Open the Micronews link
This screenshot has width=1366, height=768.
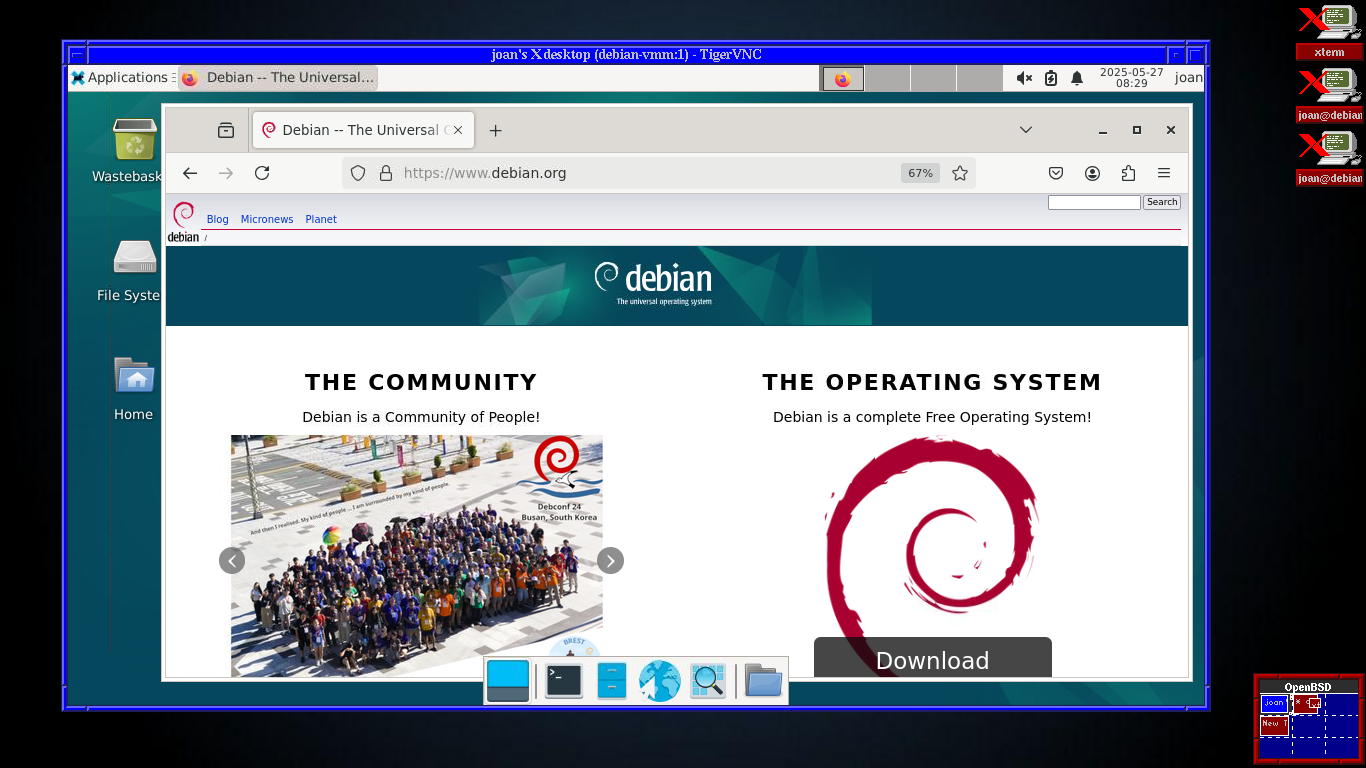click(x=267, y=219)
